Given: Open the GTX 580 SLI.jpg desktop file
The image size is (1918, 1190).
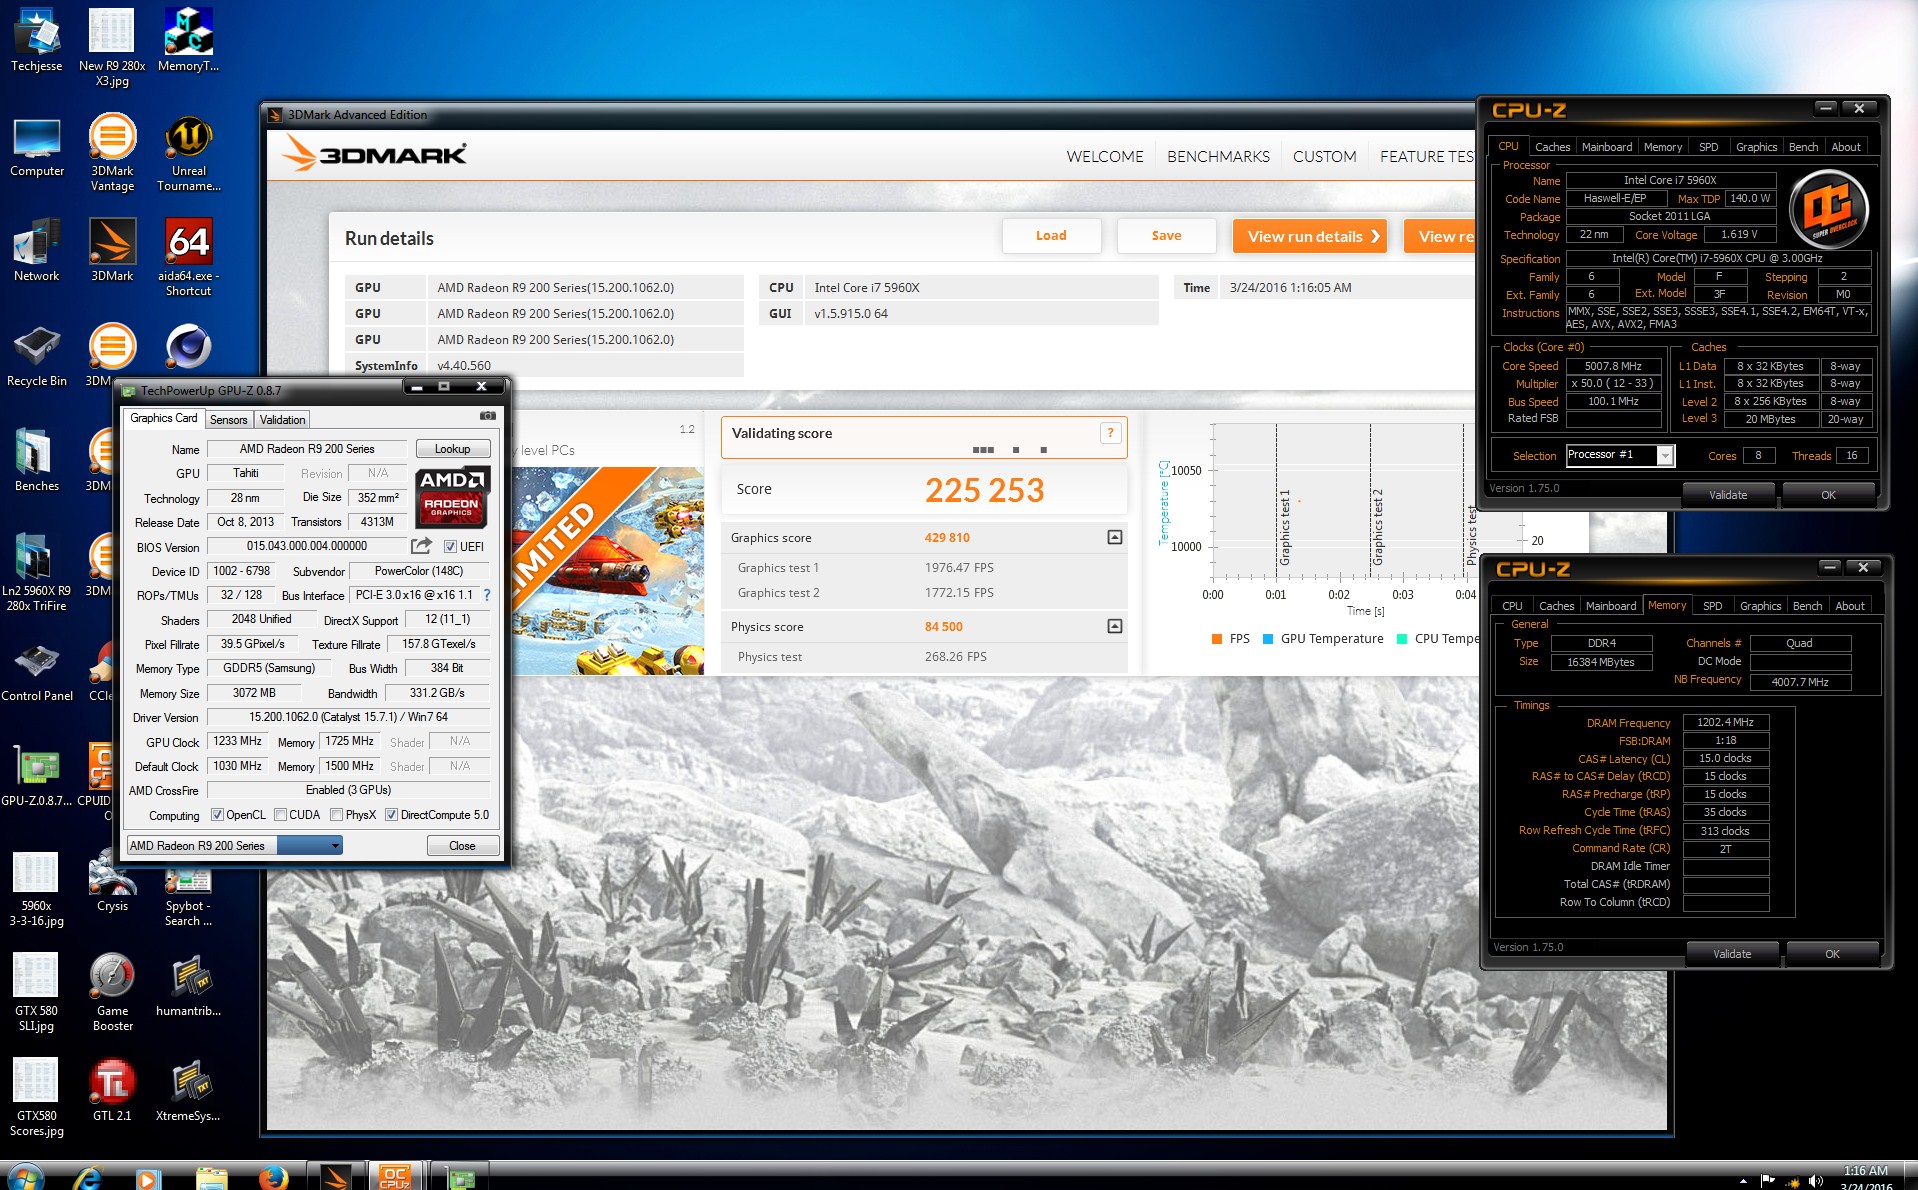Looking at the screenshot, I should click(x=37, y=992).
